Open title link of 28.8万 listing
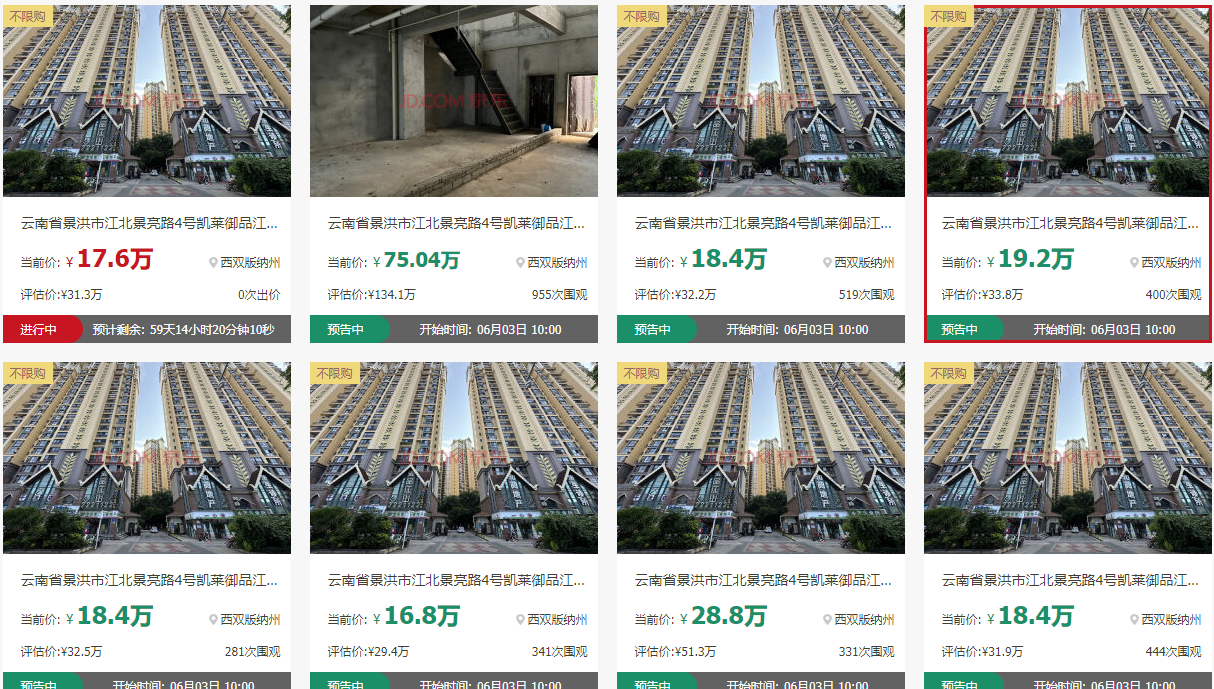 click(x=763, y=580)
